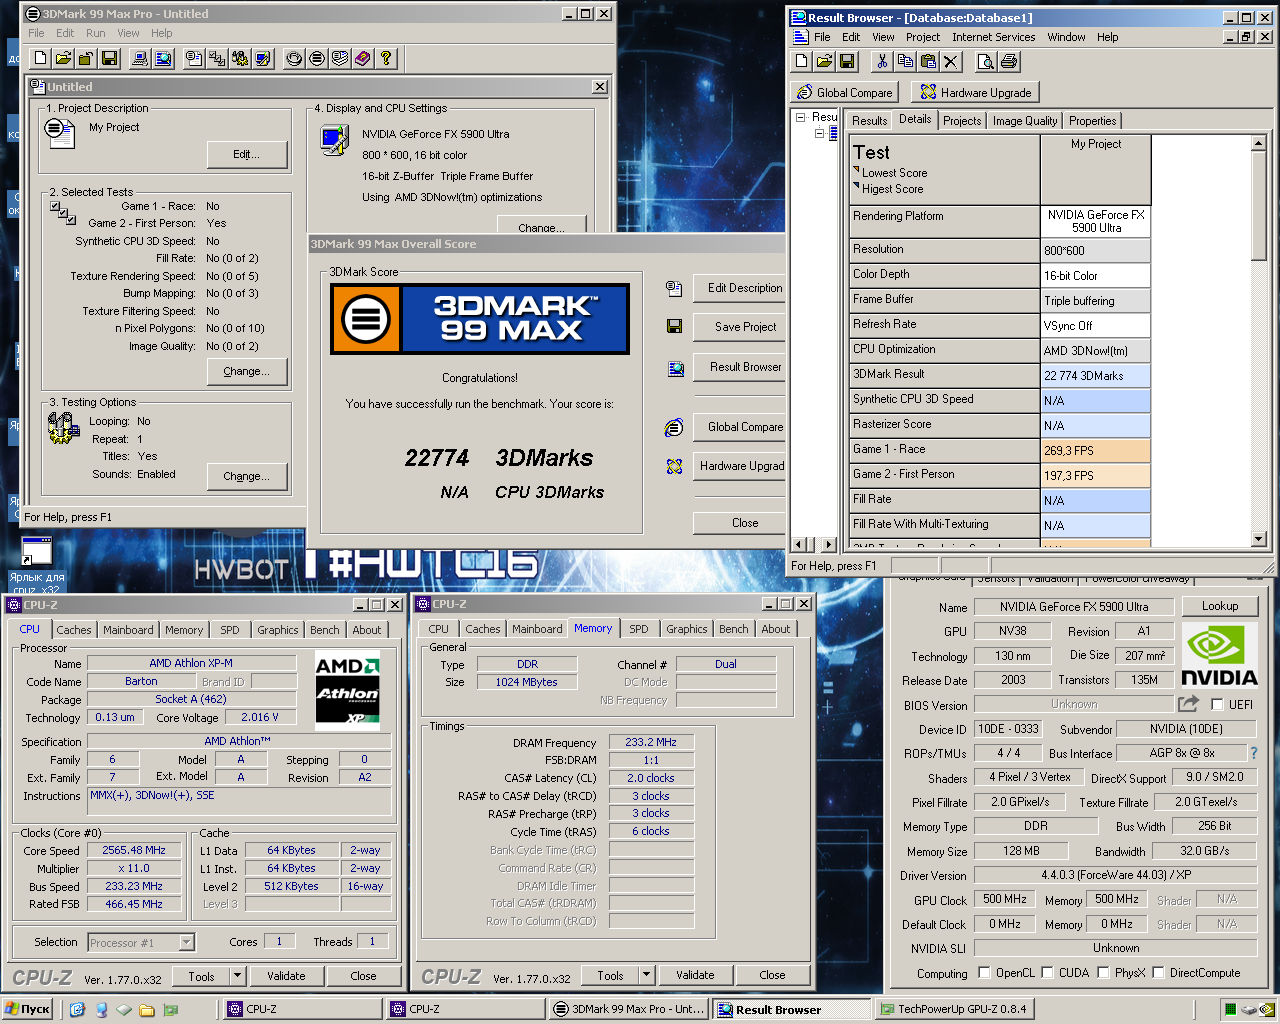Click Save Project button in Overall Score dialog

[x=738, y=327]
